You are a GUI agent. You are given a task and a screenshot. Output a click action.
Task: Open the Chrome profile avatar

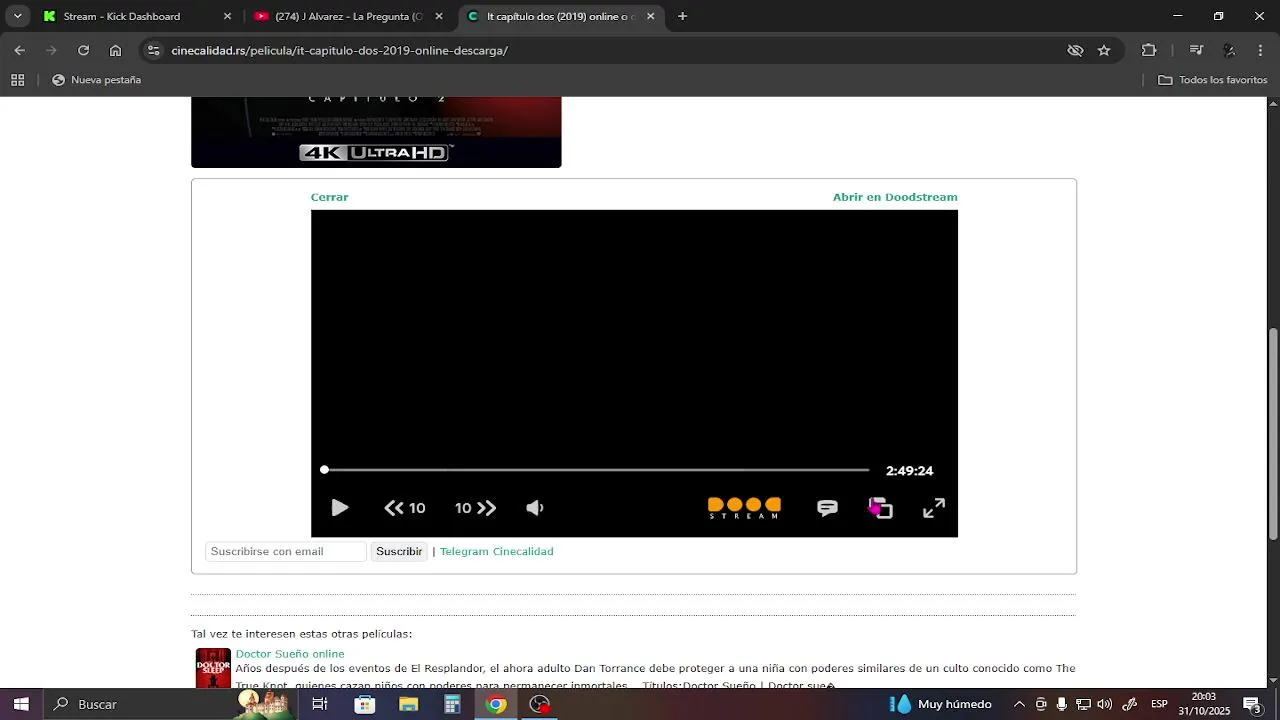(x=1229, y=50)
